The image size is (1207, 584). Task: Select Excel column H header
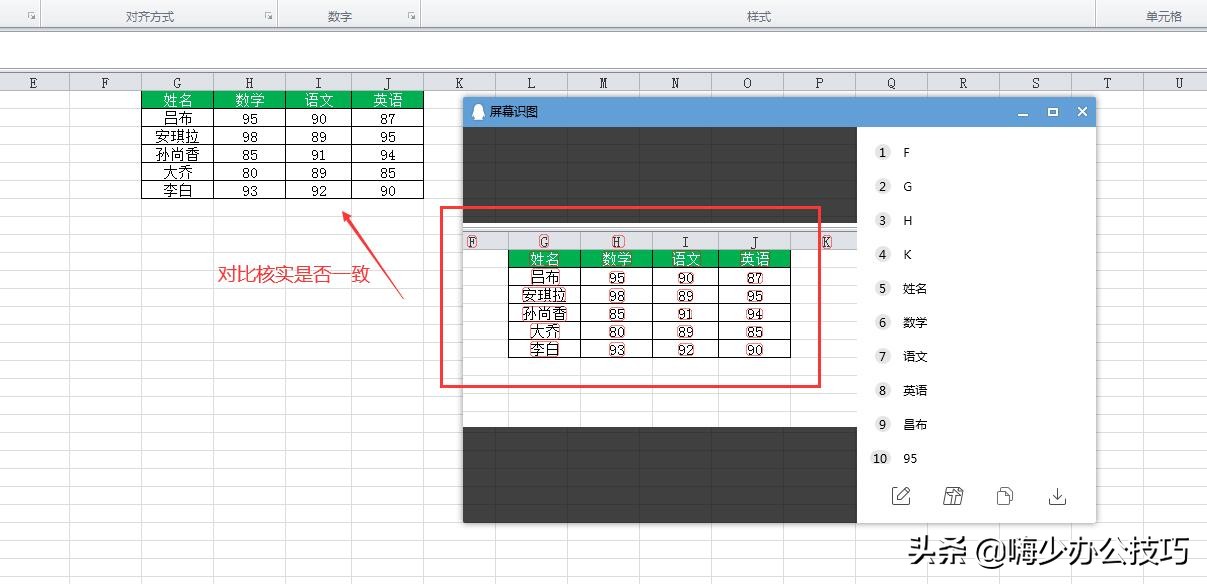(x=249, y=83)
